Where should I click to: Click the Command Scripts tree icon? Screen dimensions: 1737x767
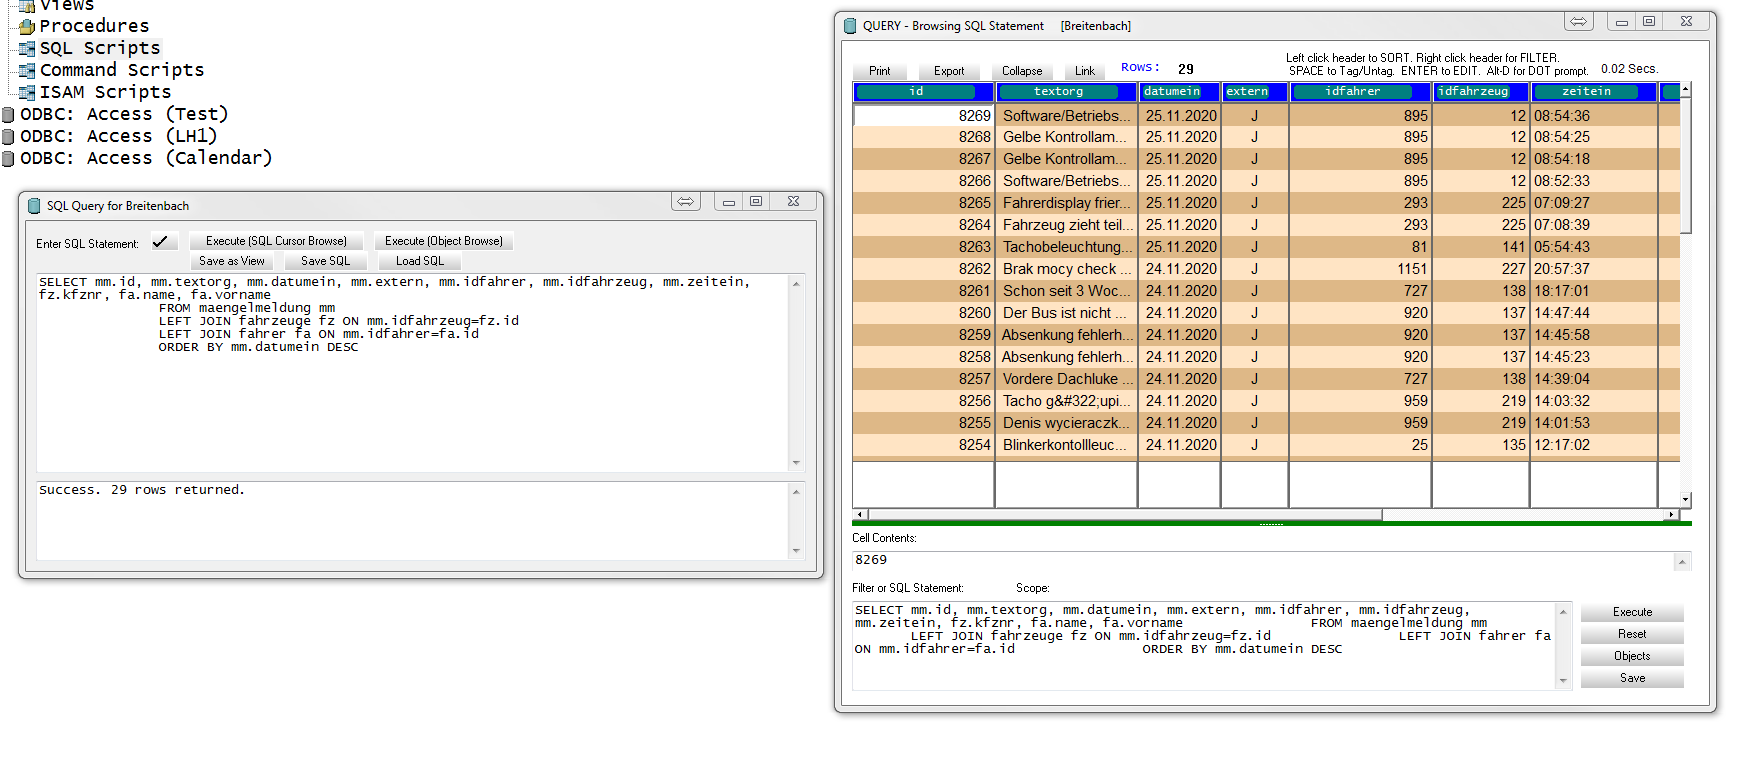27,70
